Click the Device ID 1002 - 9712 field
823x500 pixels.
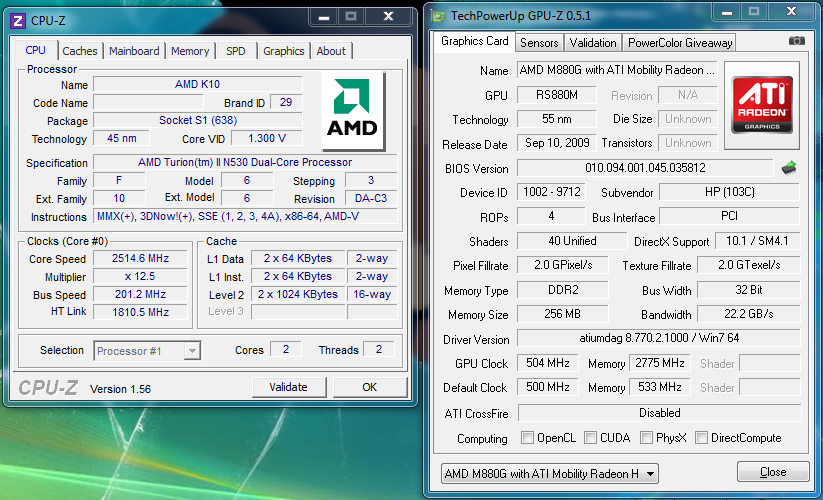(x=551, y=192)
